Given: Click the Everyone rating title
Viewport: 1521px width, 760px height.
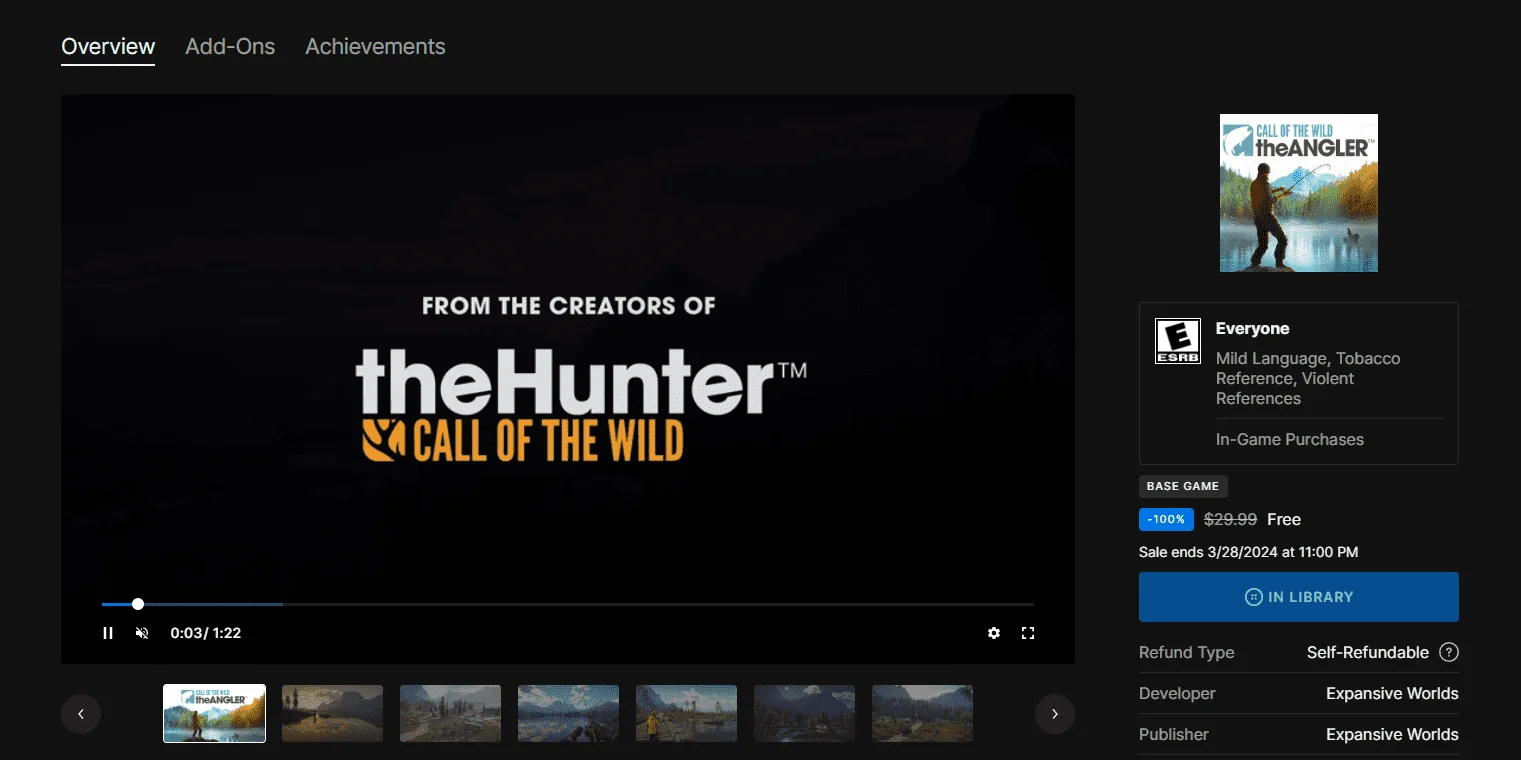Looking at the screenshot, I should (x=1252, y=329).
